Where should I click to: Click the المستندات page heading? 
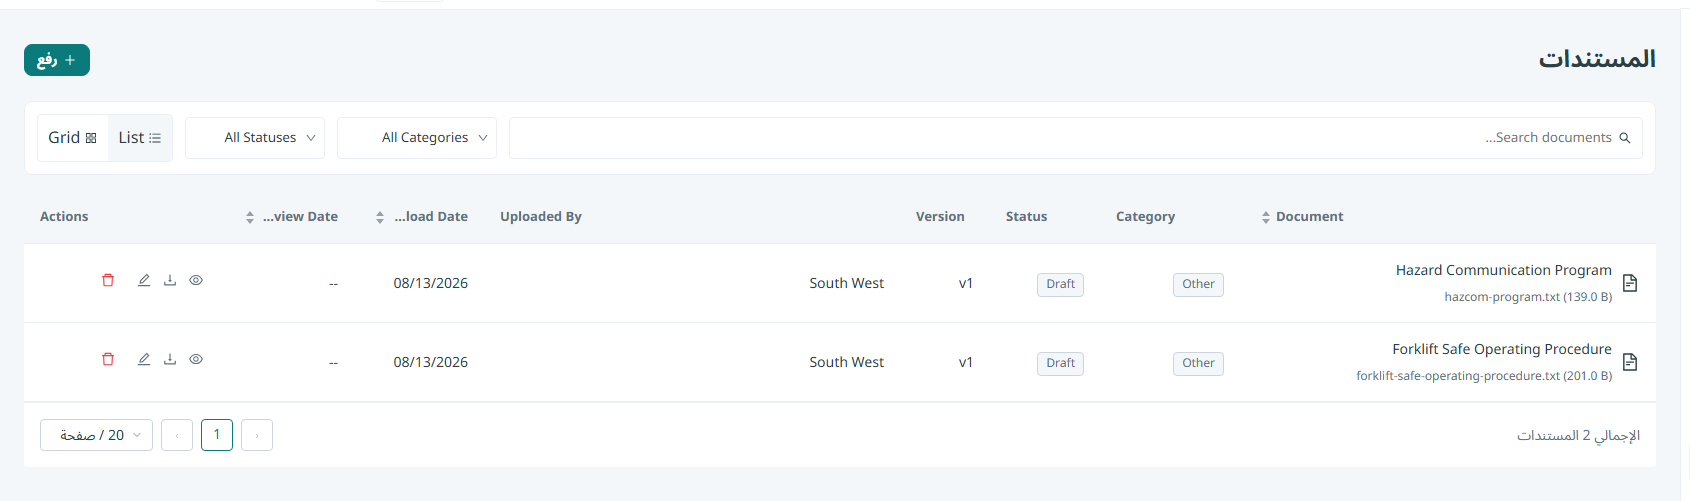1597,59
